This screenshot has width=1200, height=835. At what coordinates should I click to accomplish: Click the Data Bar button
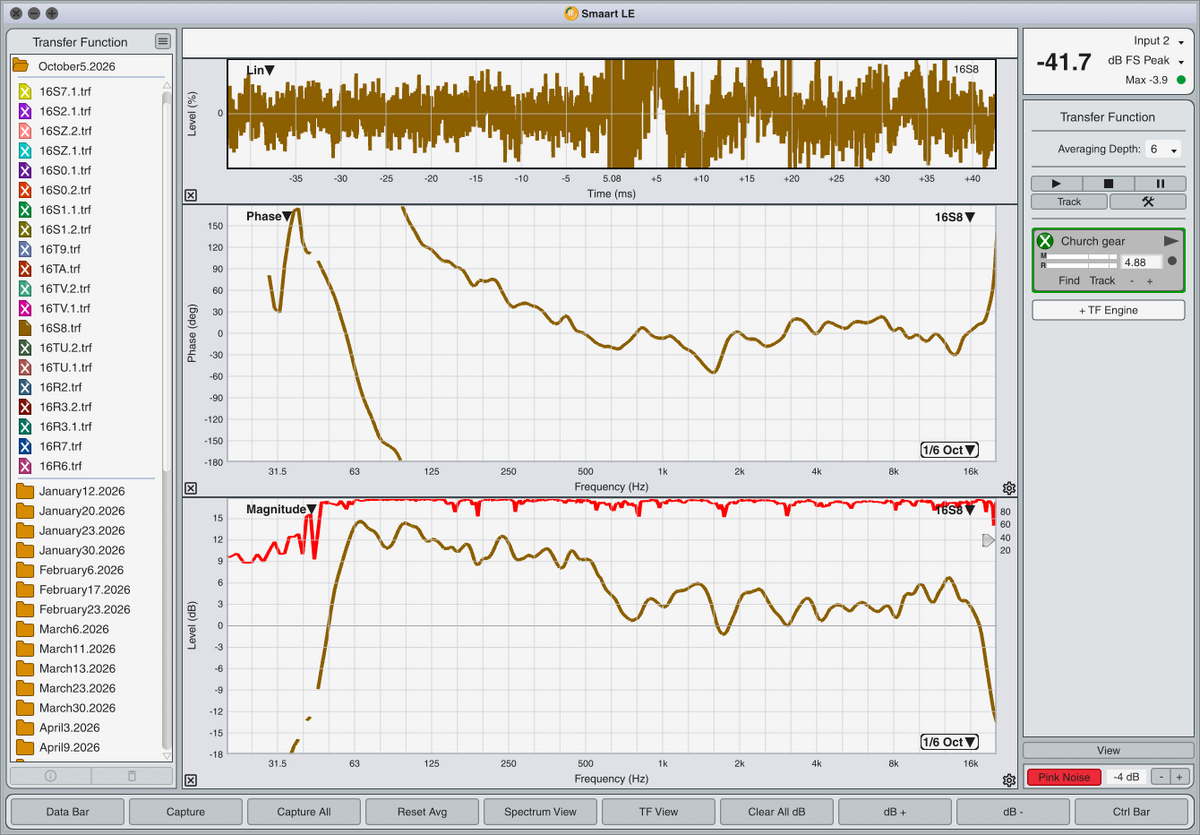point(68,812)
